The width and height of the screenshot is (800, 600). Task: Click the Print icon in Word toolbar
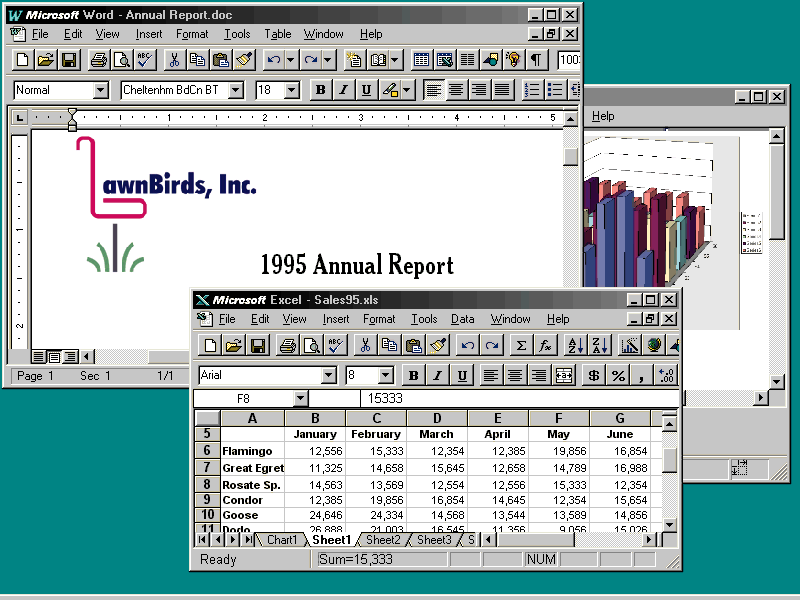click(98, 60)
